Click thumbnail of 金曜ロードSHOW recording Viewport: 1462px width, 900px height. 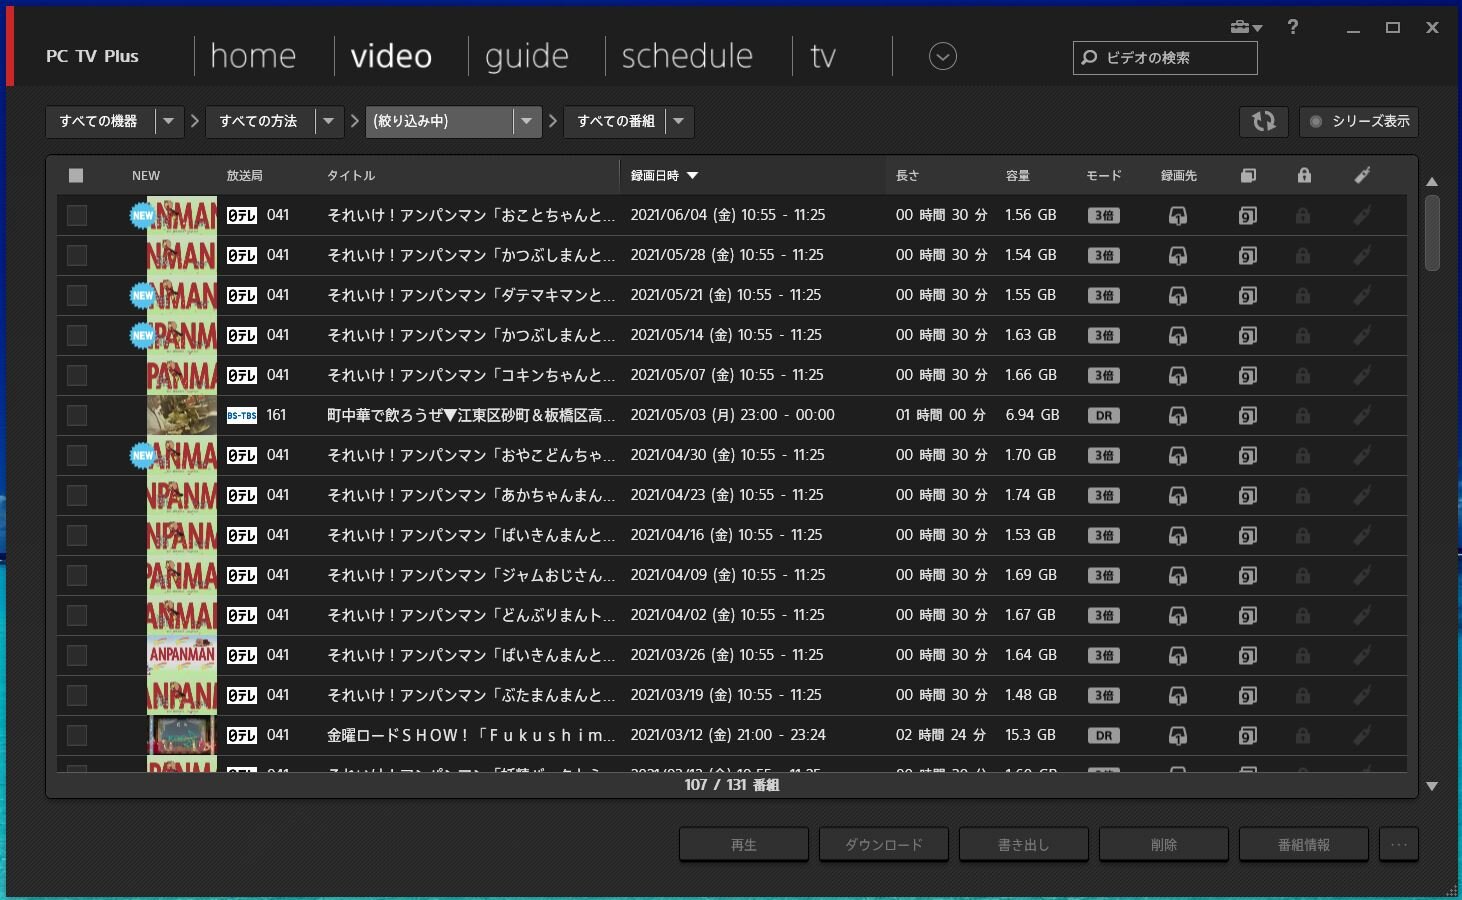click(x=182, y=735)
